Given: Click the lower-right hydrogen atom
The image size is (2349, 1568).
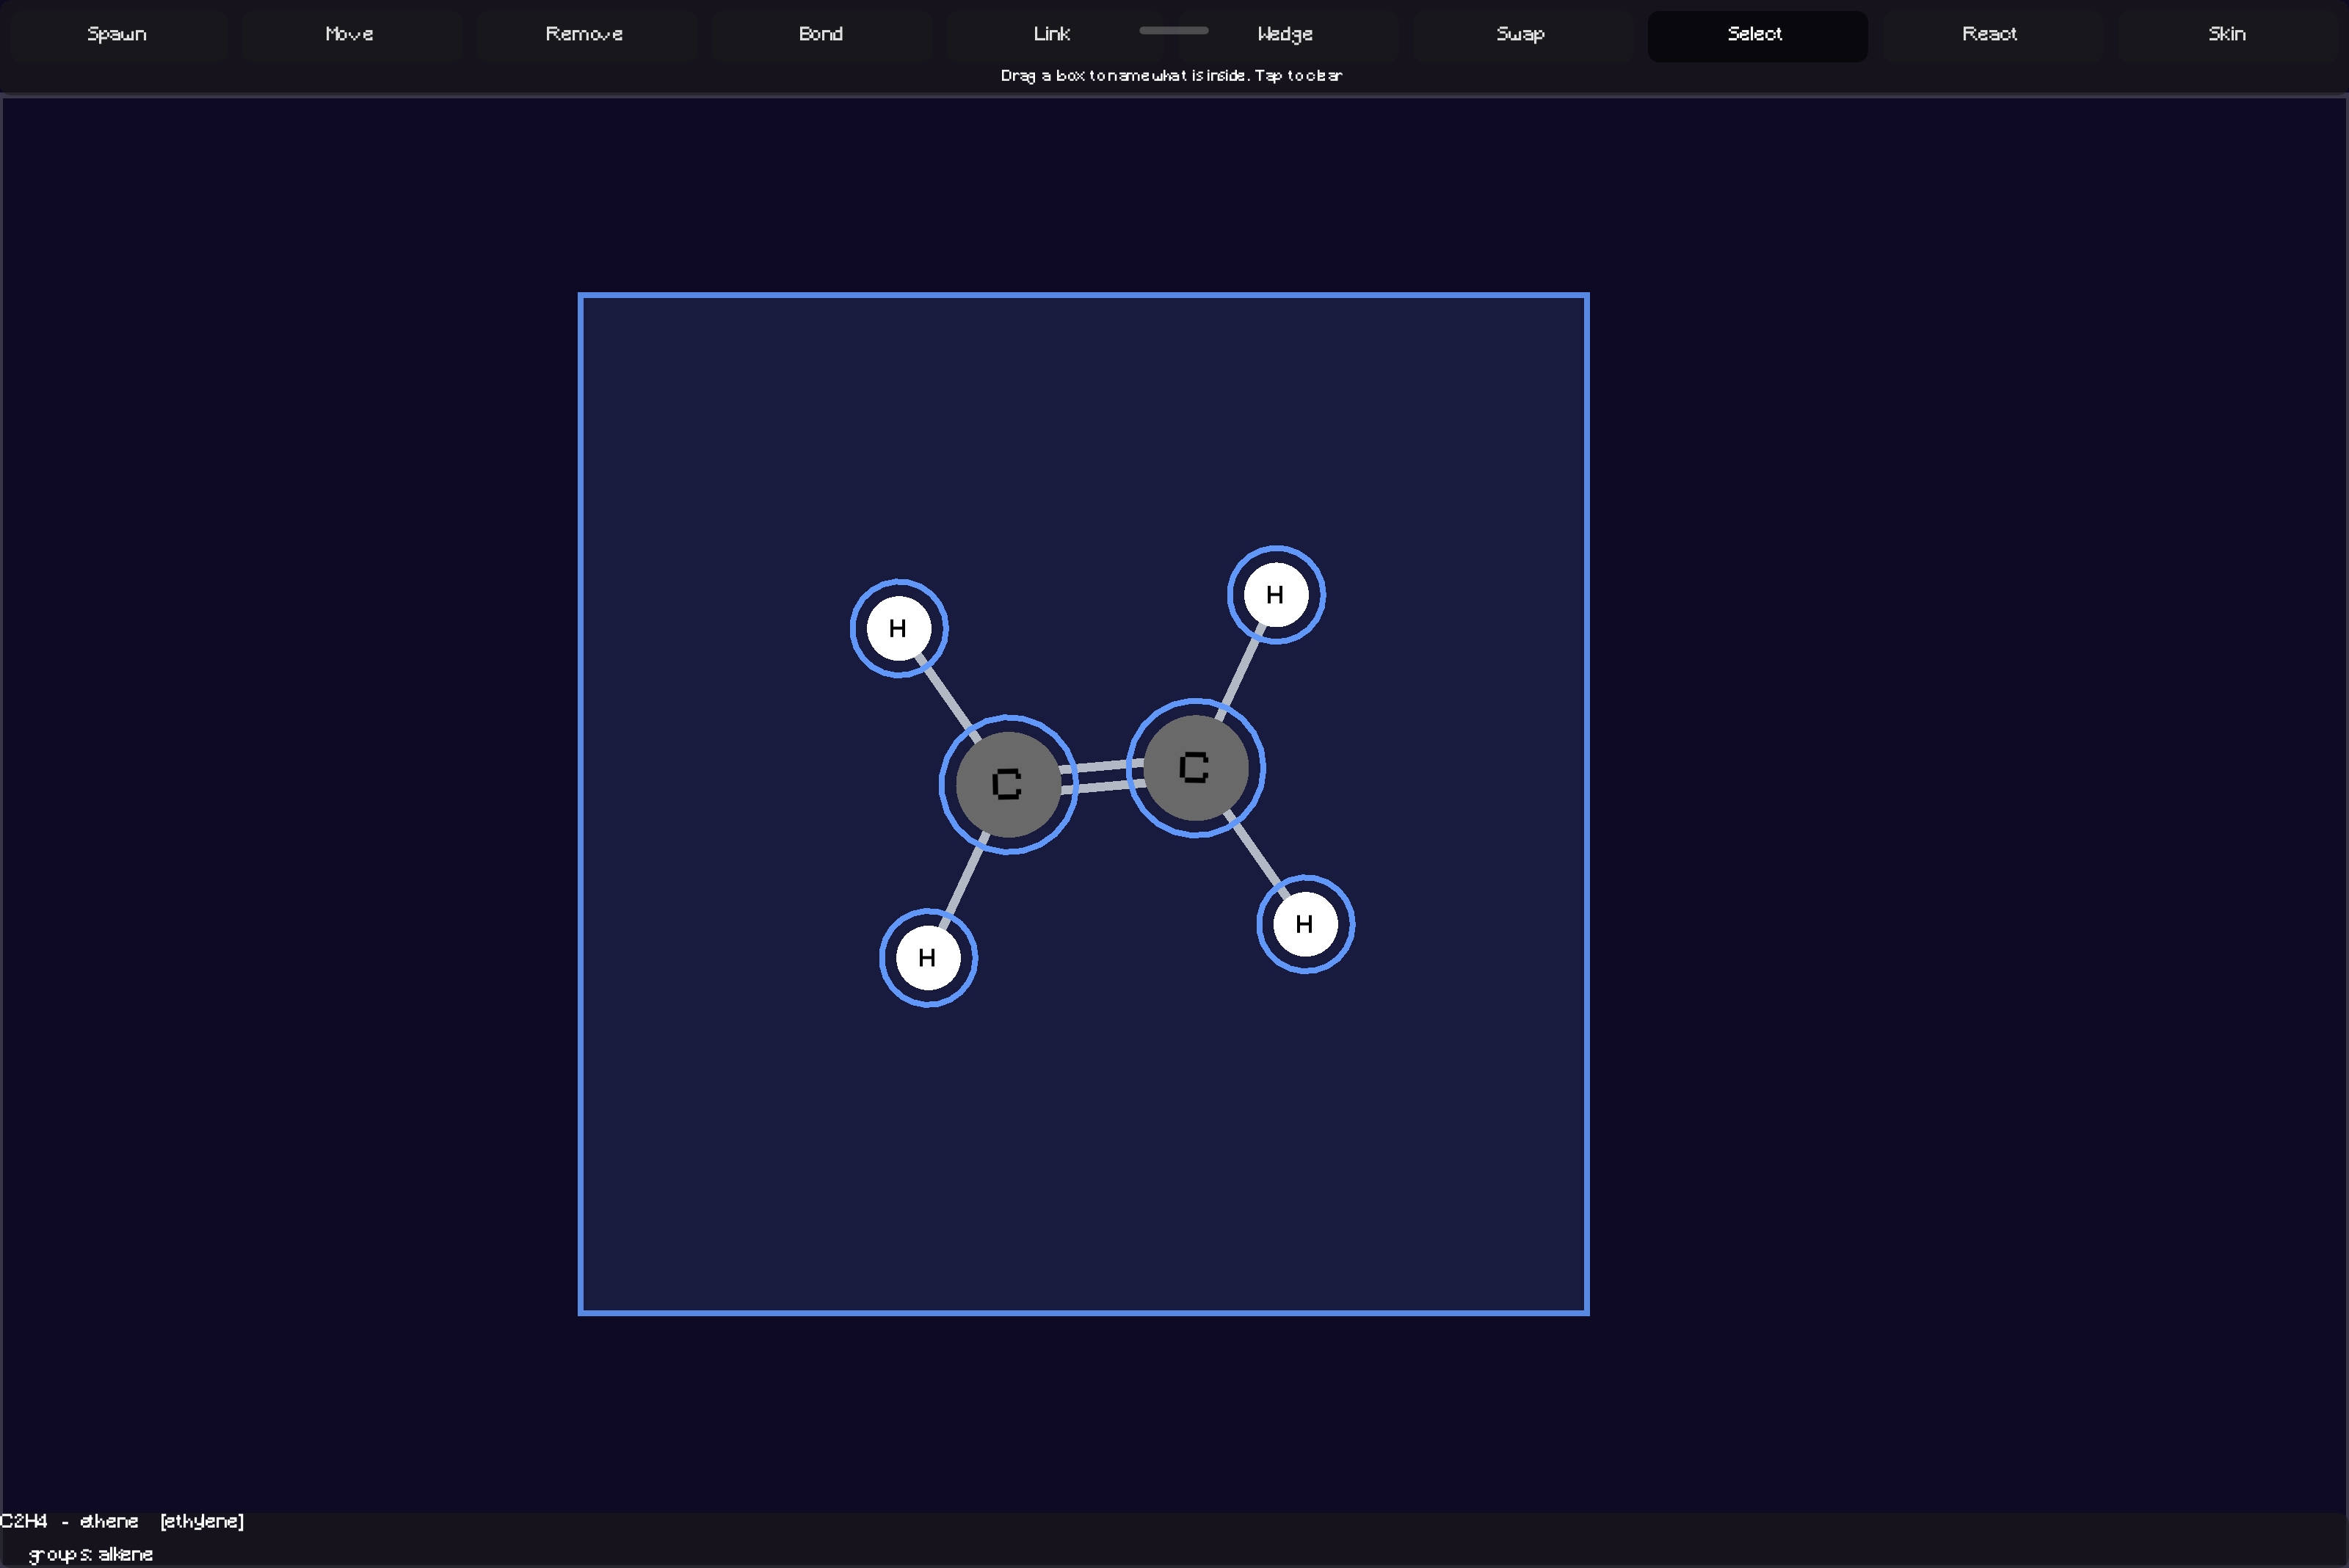Looking at the screenshot, I should pyautogui.click(x=1305, y=924).
